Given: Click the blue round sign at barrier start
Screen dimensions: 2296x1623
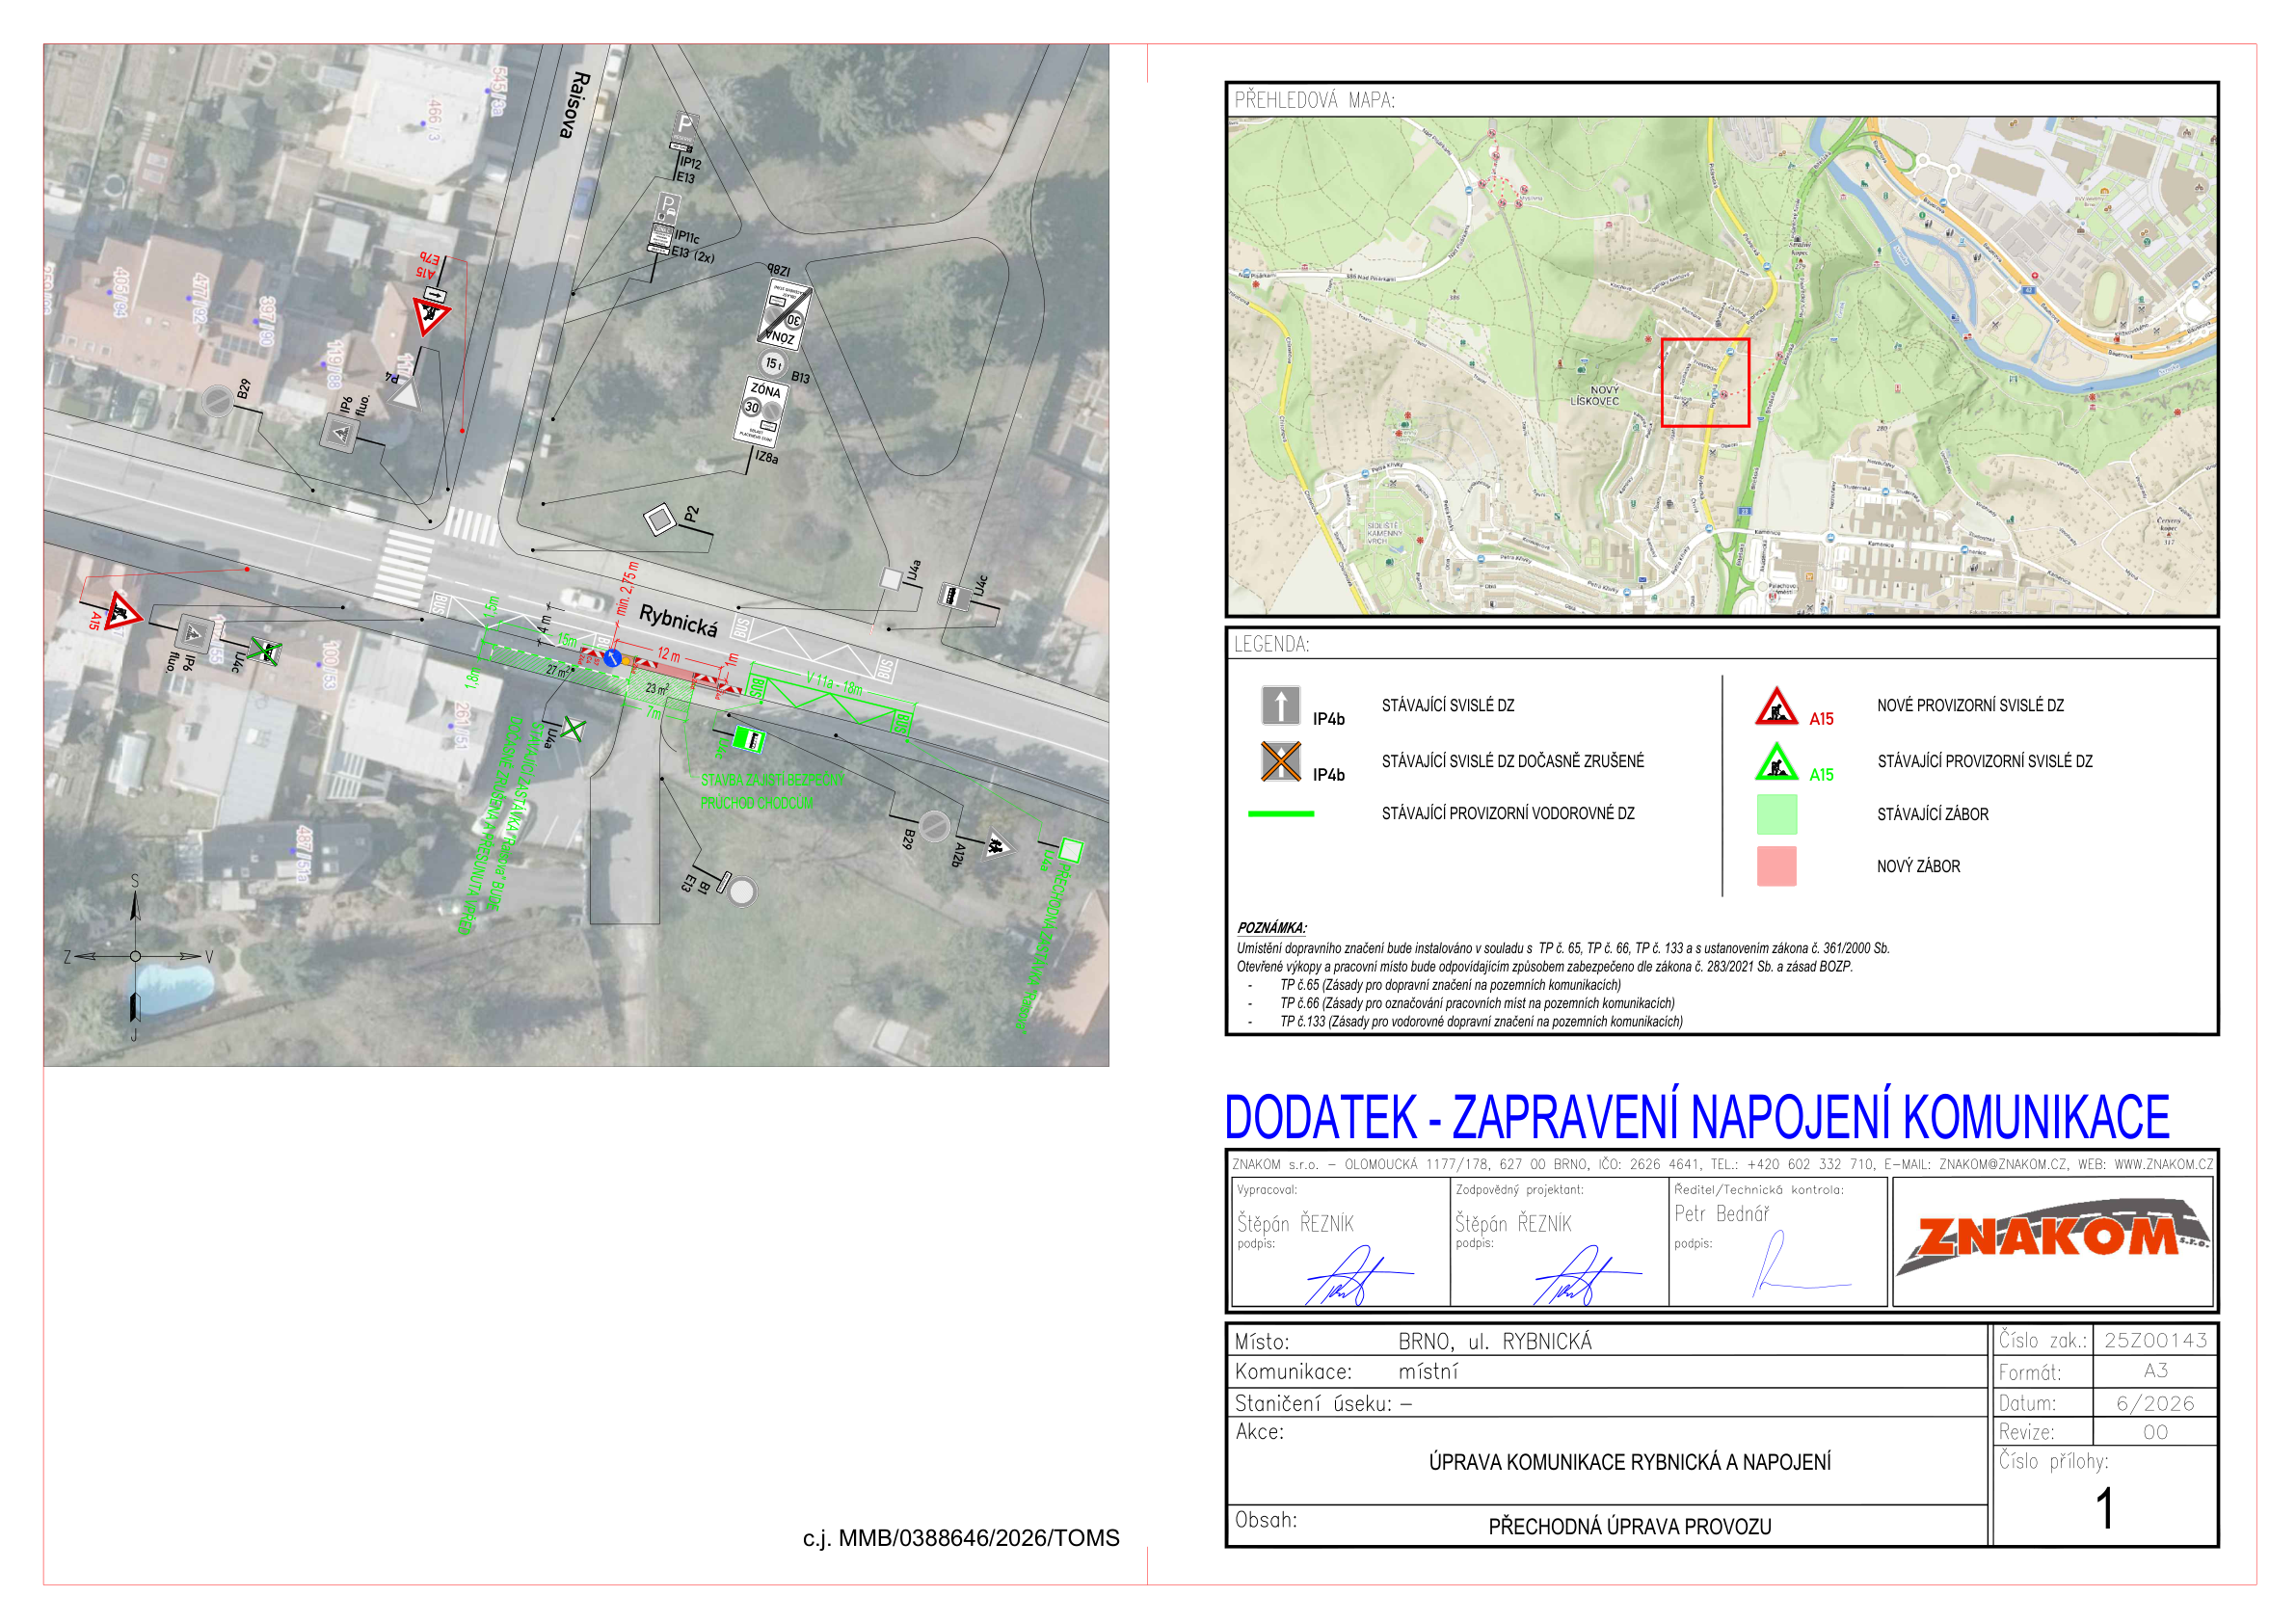Looking at the screenshot, I should click(612, 658).
